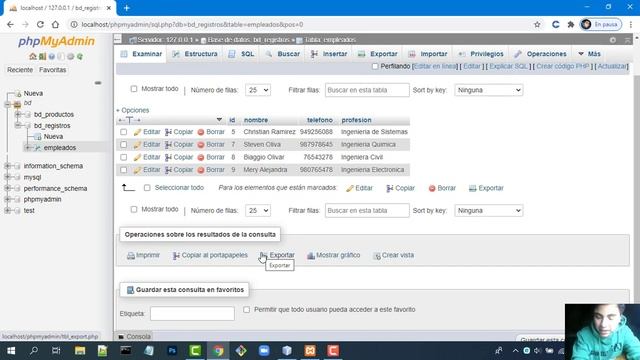
Task: Open Zoom app in taskbar
Action: (264, 351)
